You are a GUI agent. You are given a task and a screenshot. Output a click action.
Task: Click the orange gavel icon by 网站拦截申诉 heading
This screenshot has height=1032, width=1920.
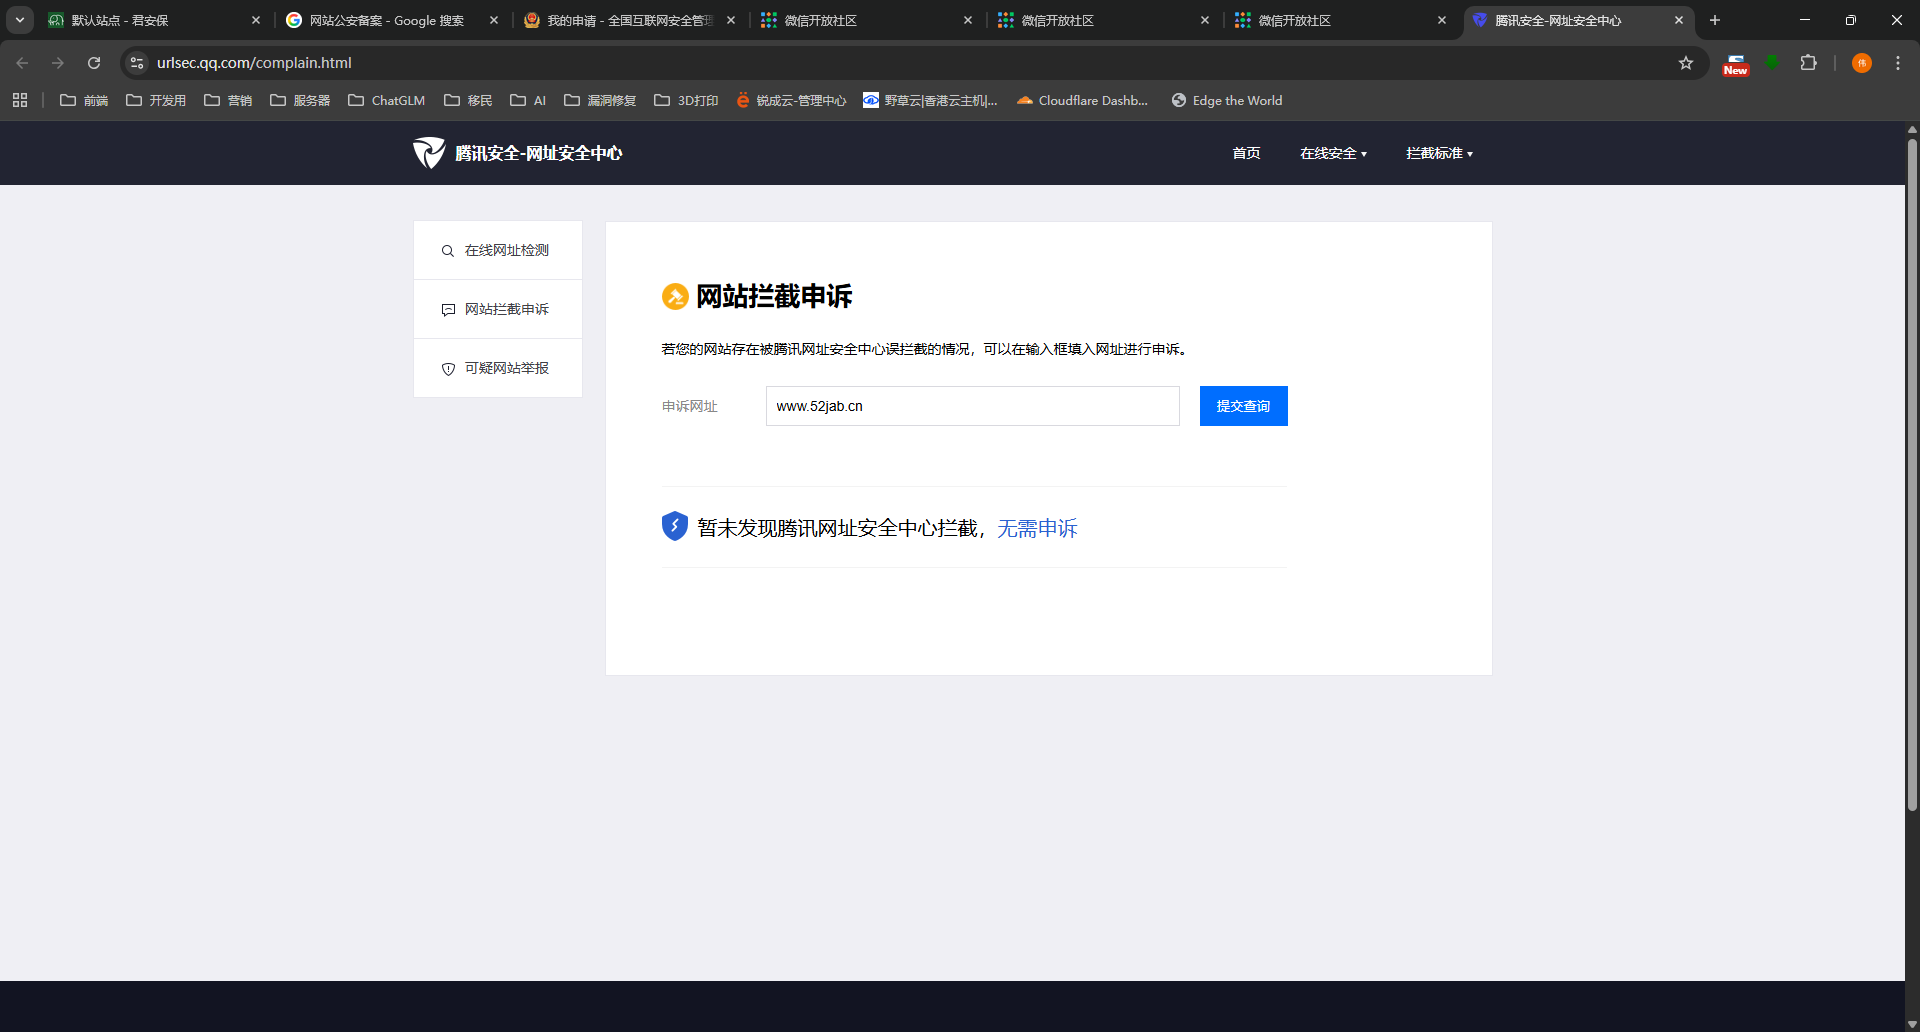(675, 296)
